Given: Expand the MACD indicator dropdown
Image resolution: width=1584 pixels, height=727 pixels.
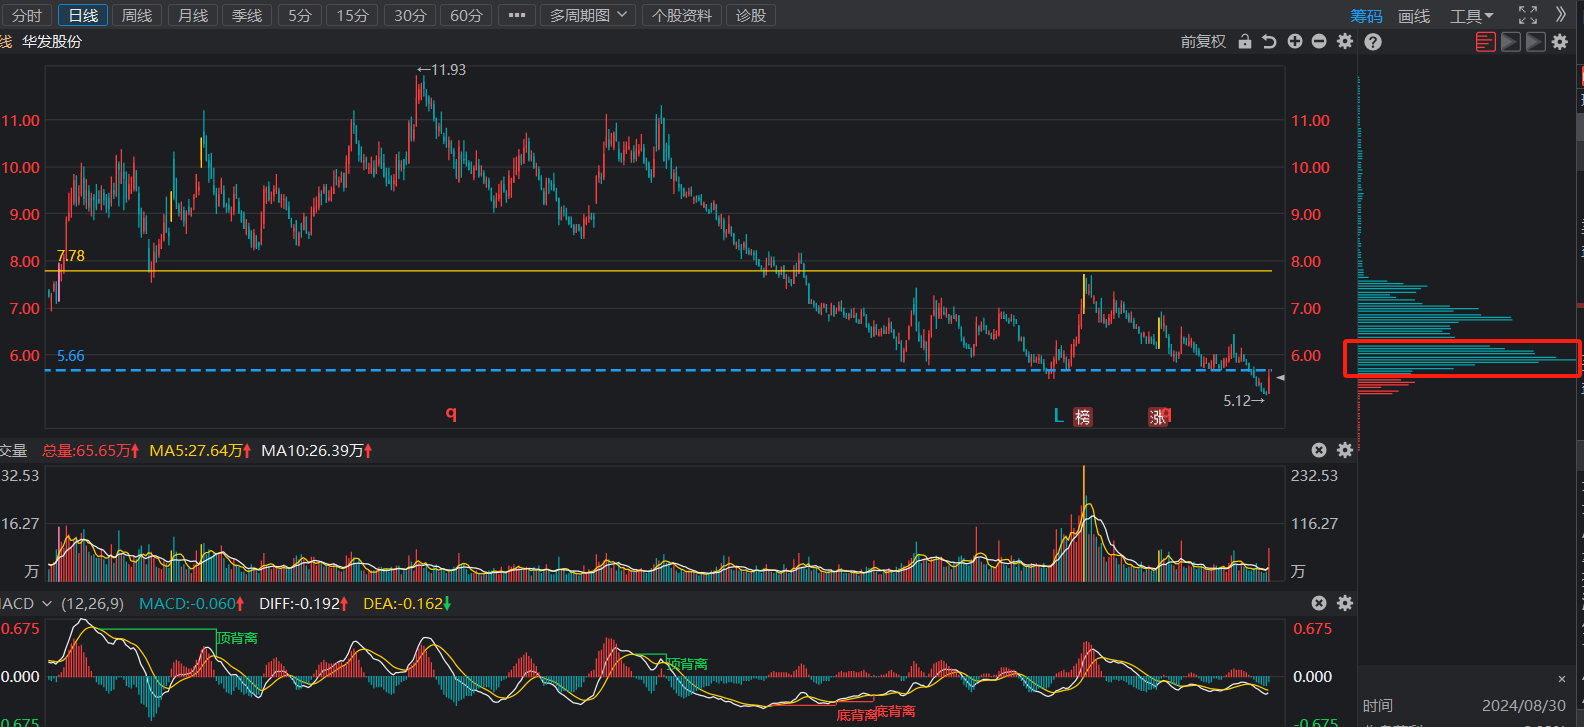Looking at the screenshot, I should 46,604.
